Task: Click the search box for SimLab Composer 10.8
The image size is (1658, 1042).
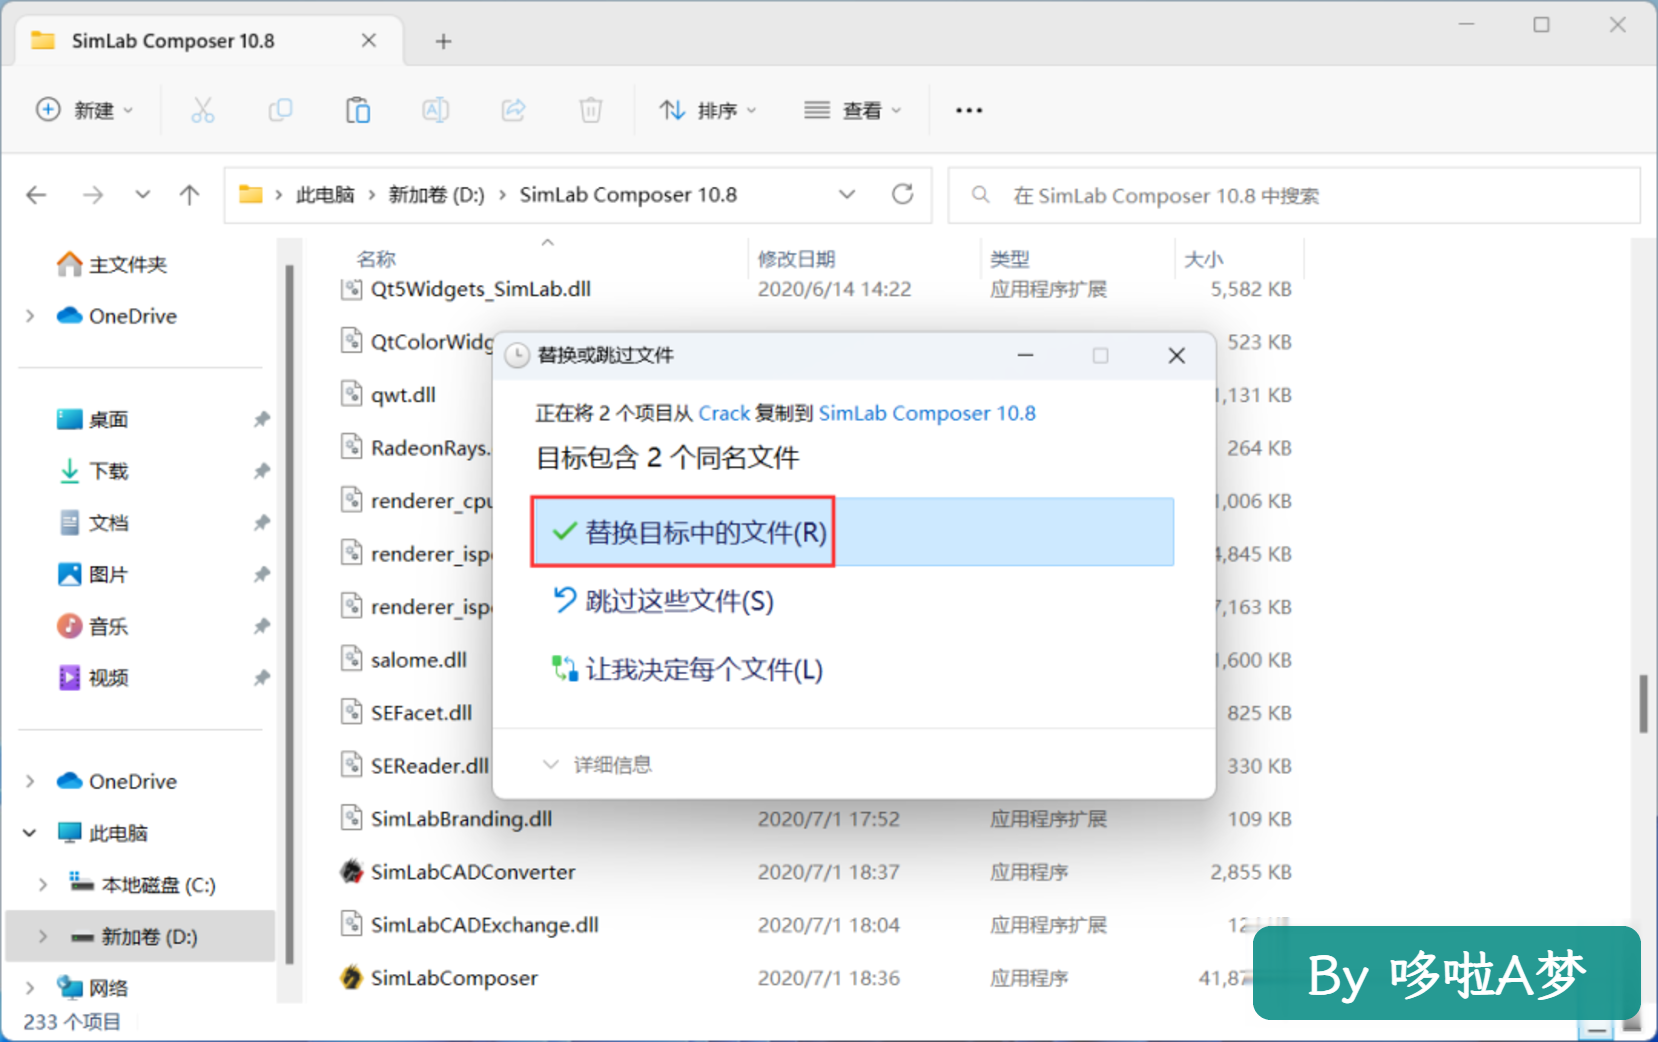Action: click(1295, 195)
